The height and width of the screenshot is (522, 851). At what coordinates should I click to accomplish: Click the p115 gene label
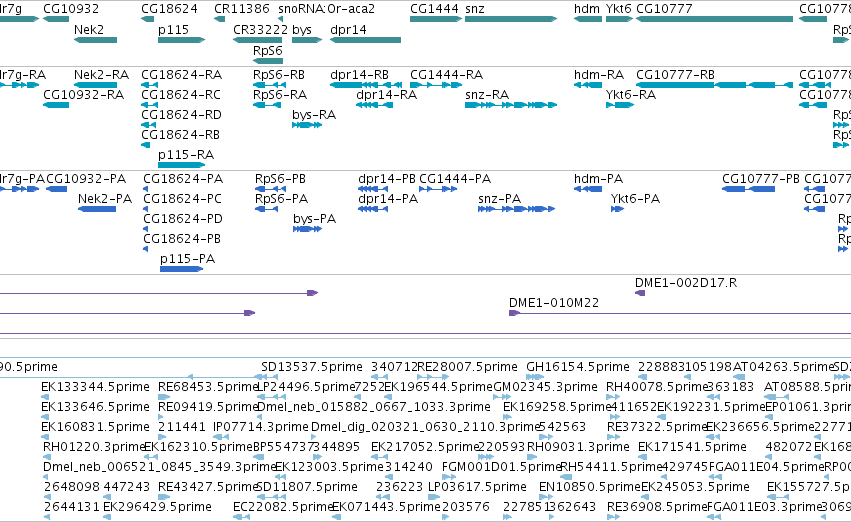[173, 29]
